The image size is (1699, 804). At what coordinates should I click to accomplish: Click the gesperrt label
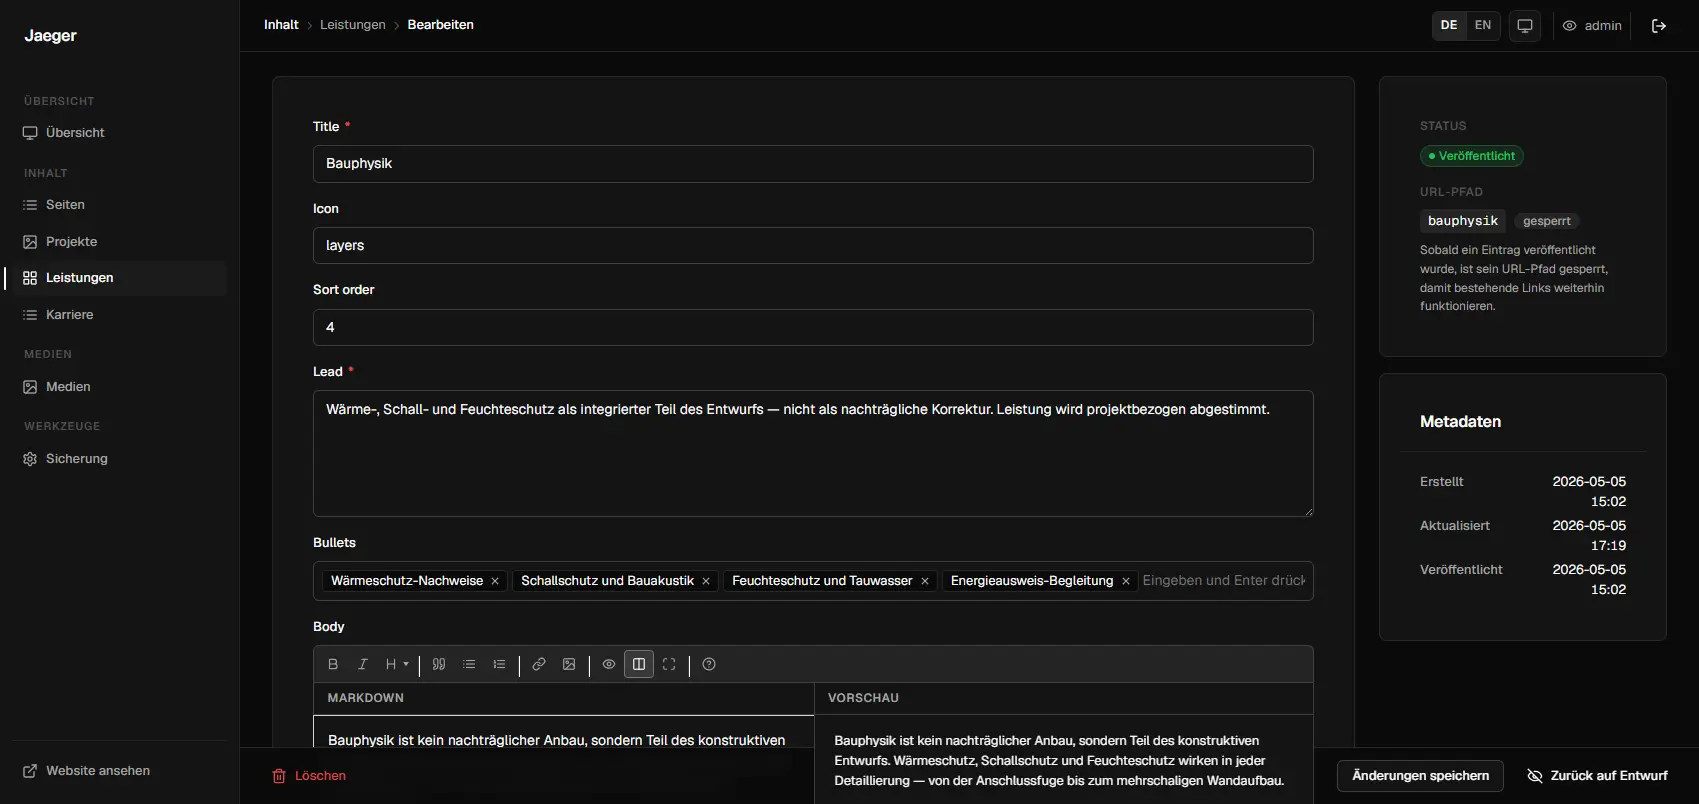tap(1546, 221)
